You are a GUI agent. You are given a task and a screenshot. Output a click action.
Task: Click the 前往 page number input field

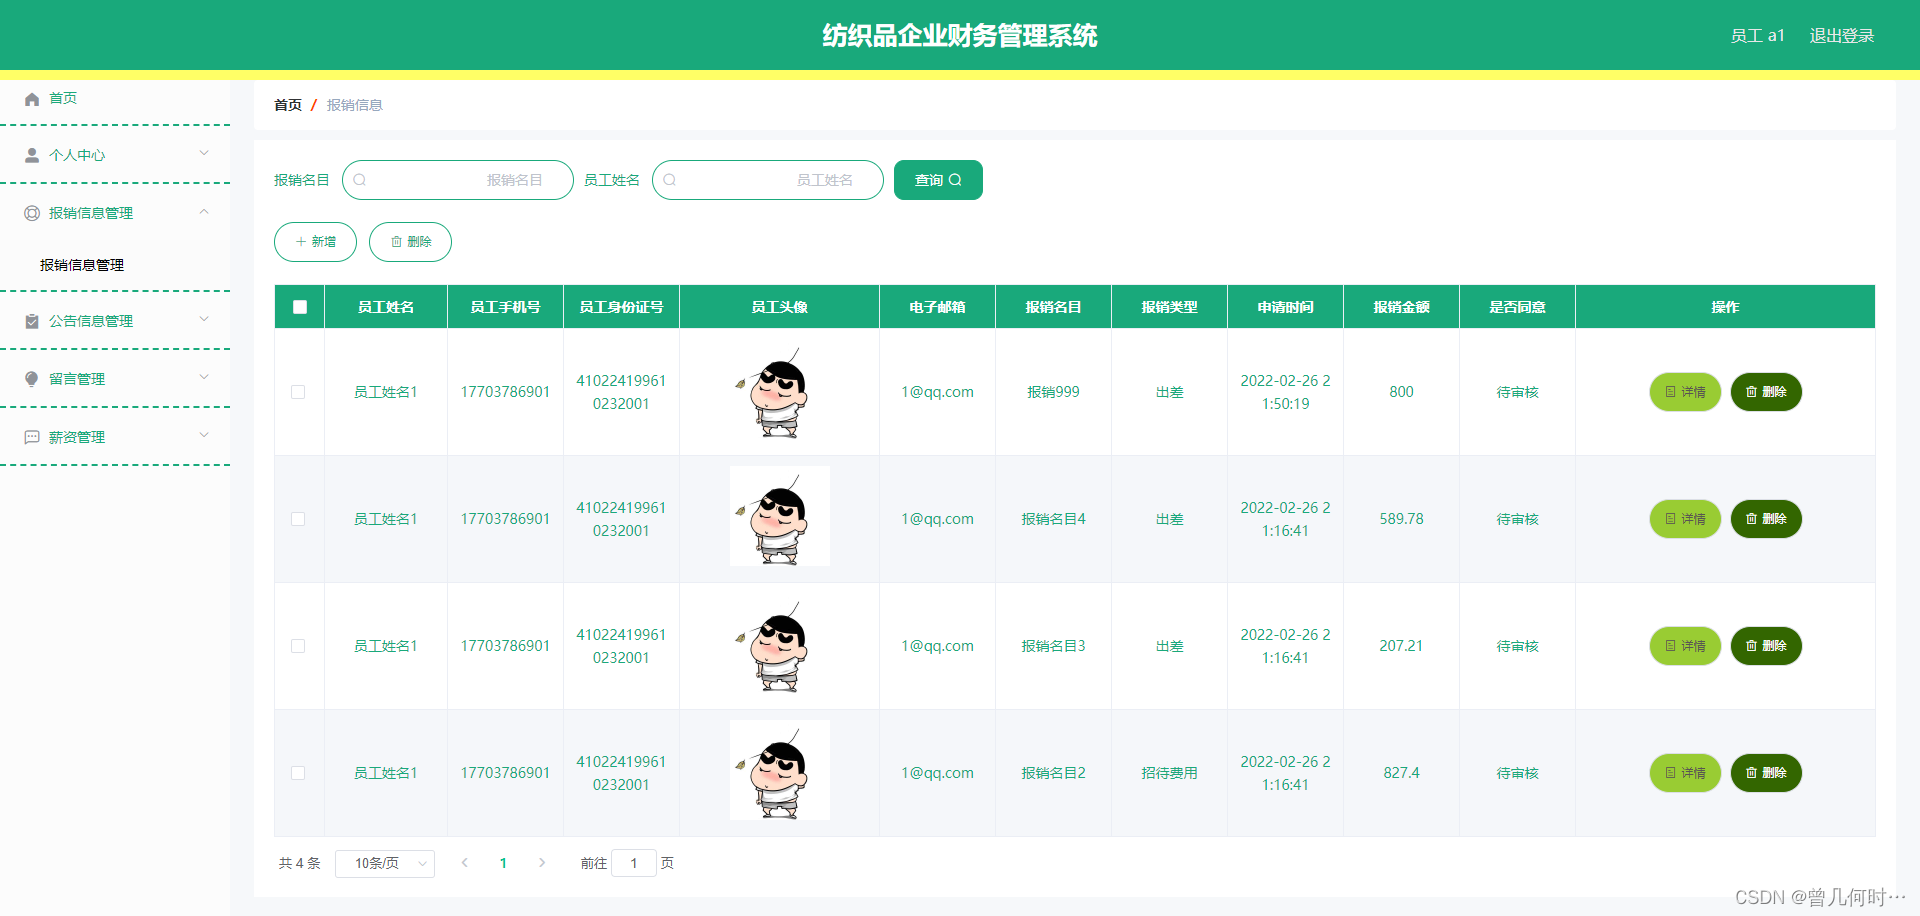(634, 863)
